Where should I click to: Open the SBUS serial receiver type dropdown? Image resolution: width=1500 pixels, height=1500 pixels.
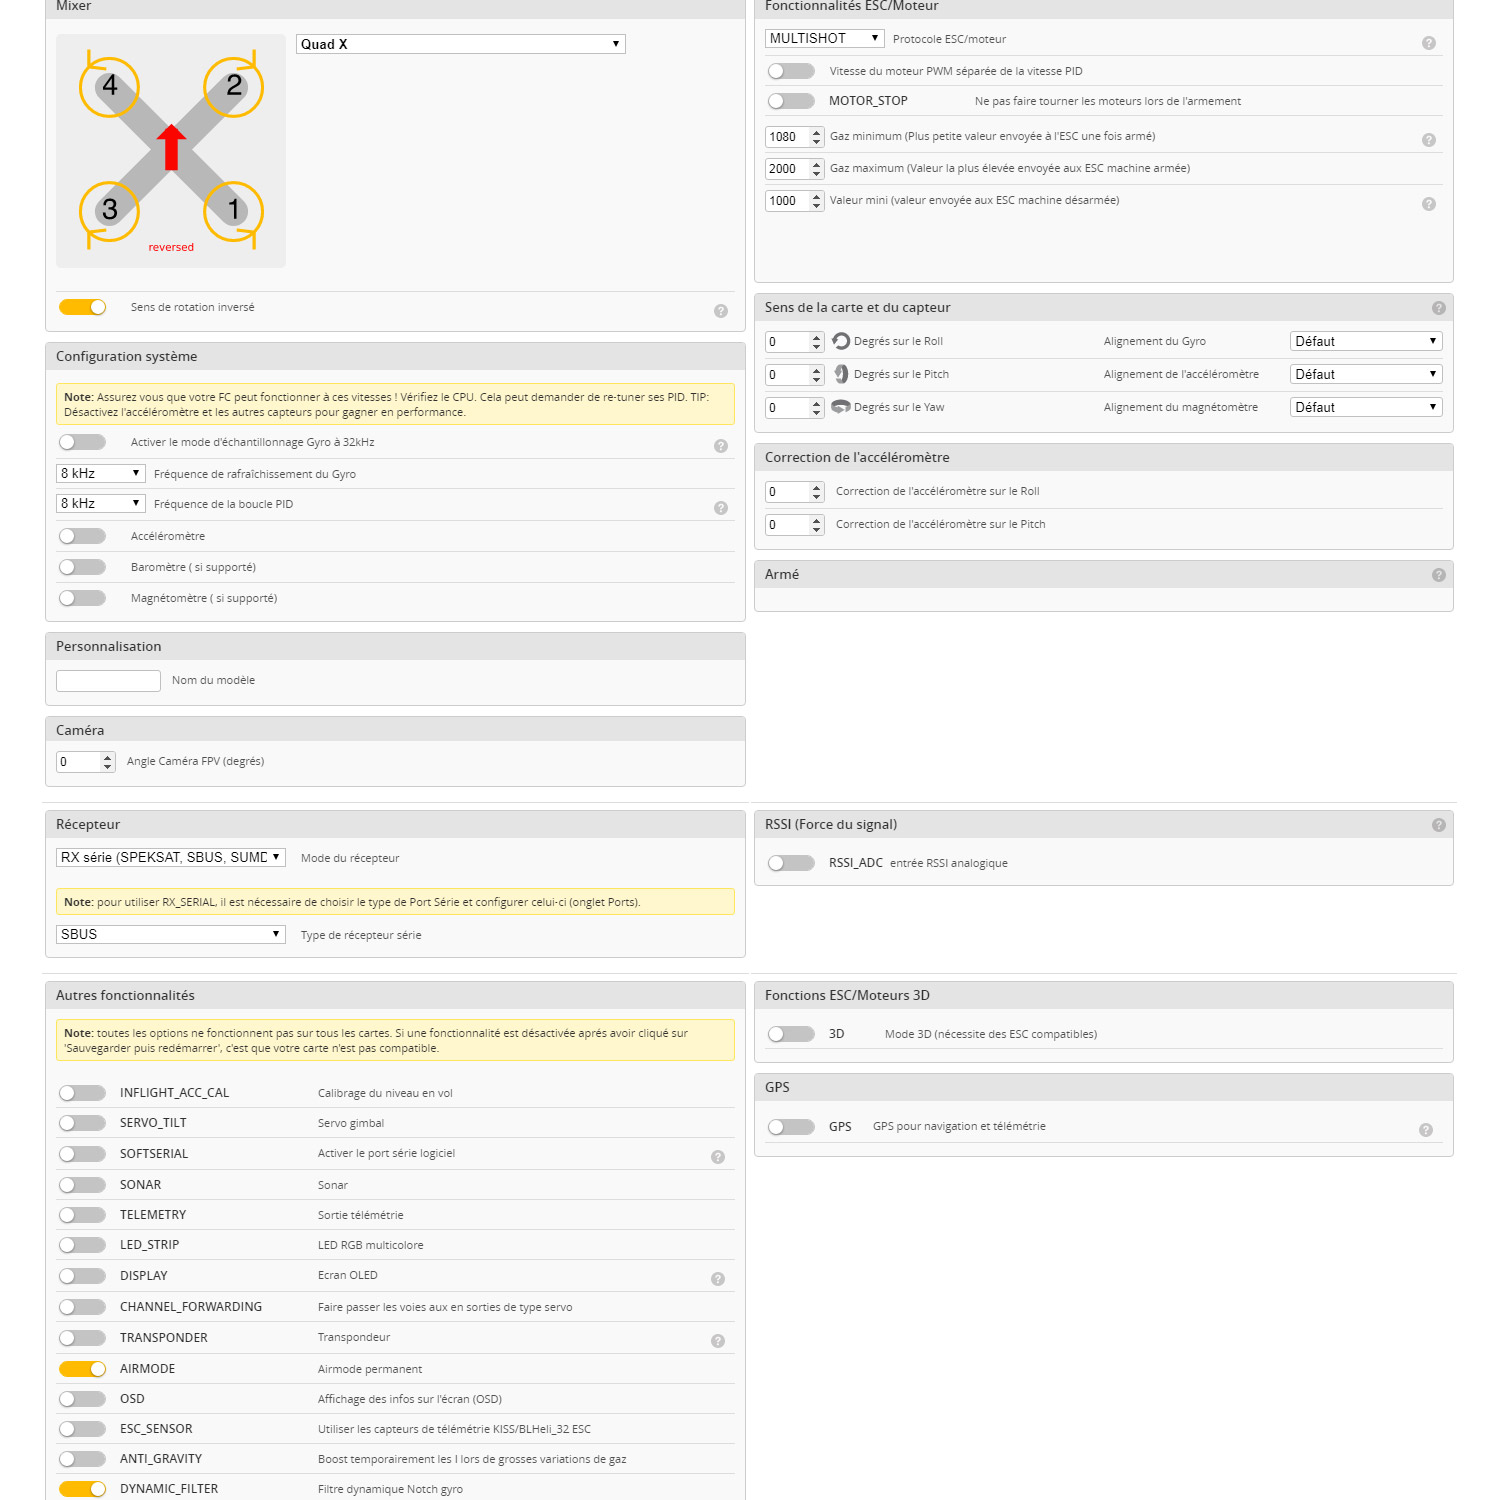click(x=171, y=934)
